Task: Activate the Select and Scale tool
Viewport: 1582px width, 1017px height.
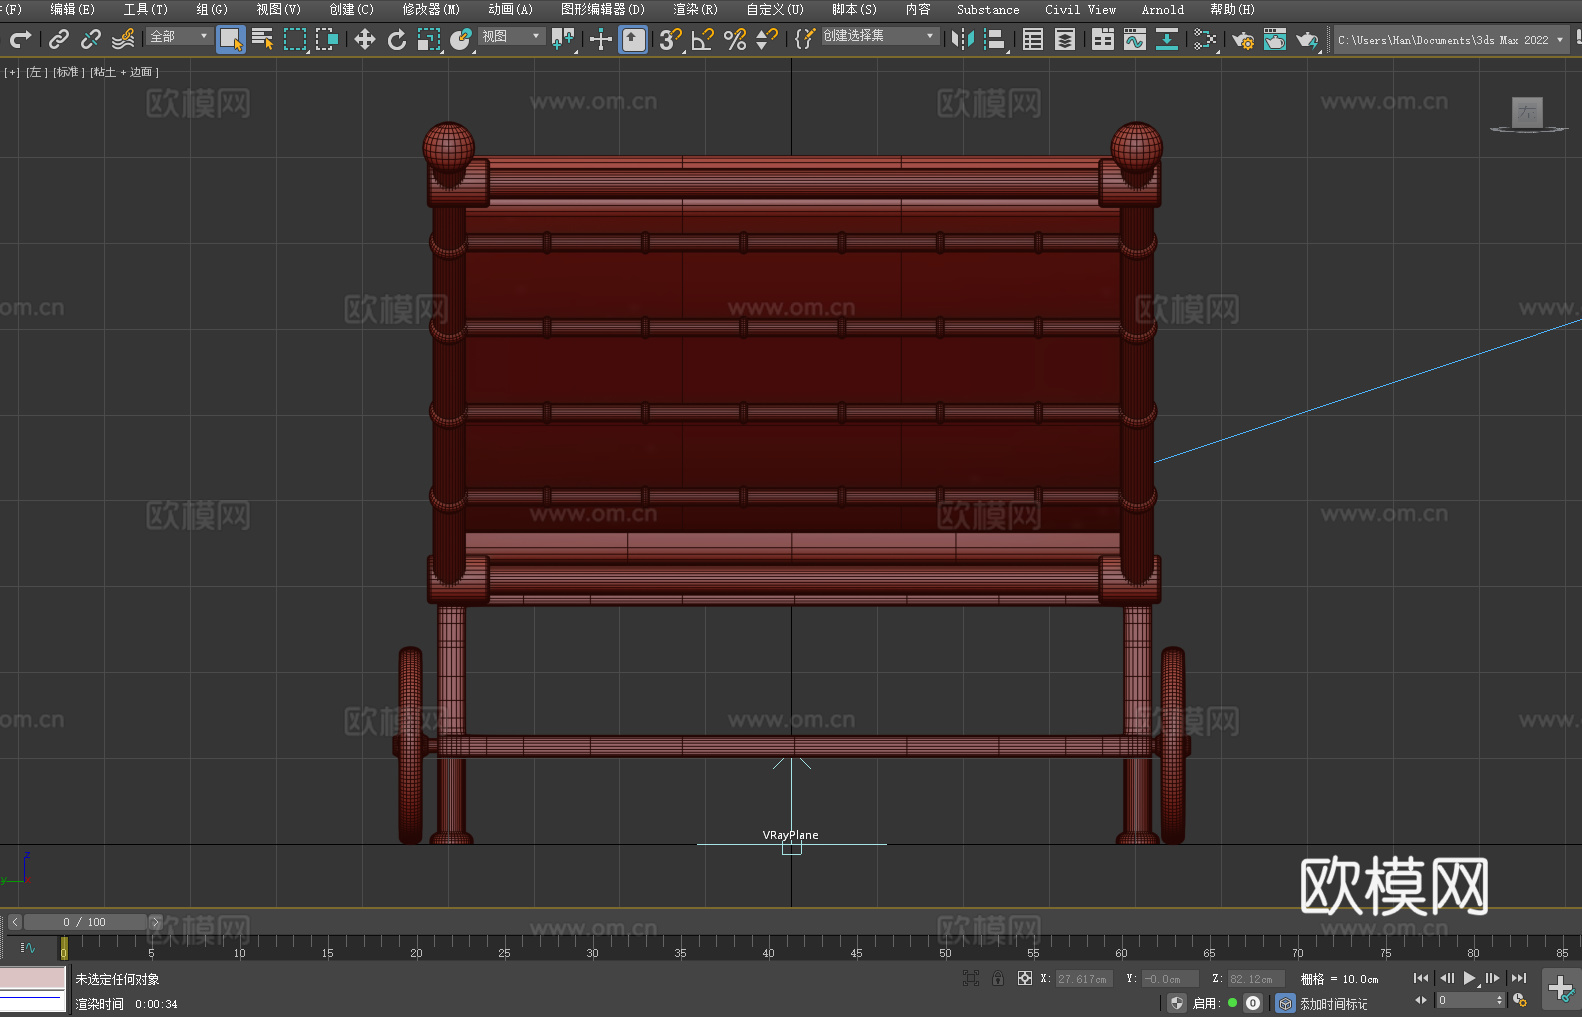Action: tap(429, 39)
